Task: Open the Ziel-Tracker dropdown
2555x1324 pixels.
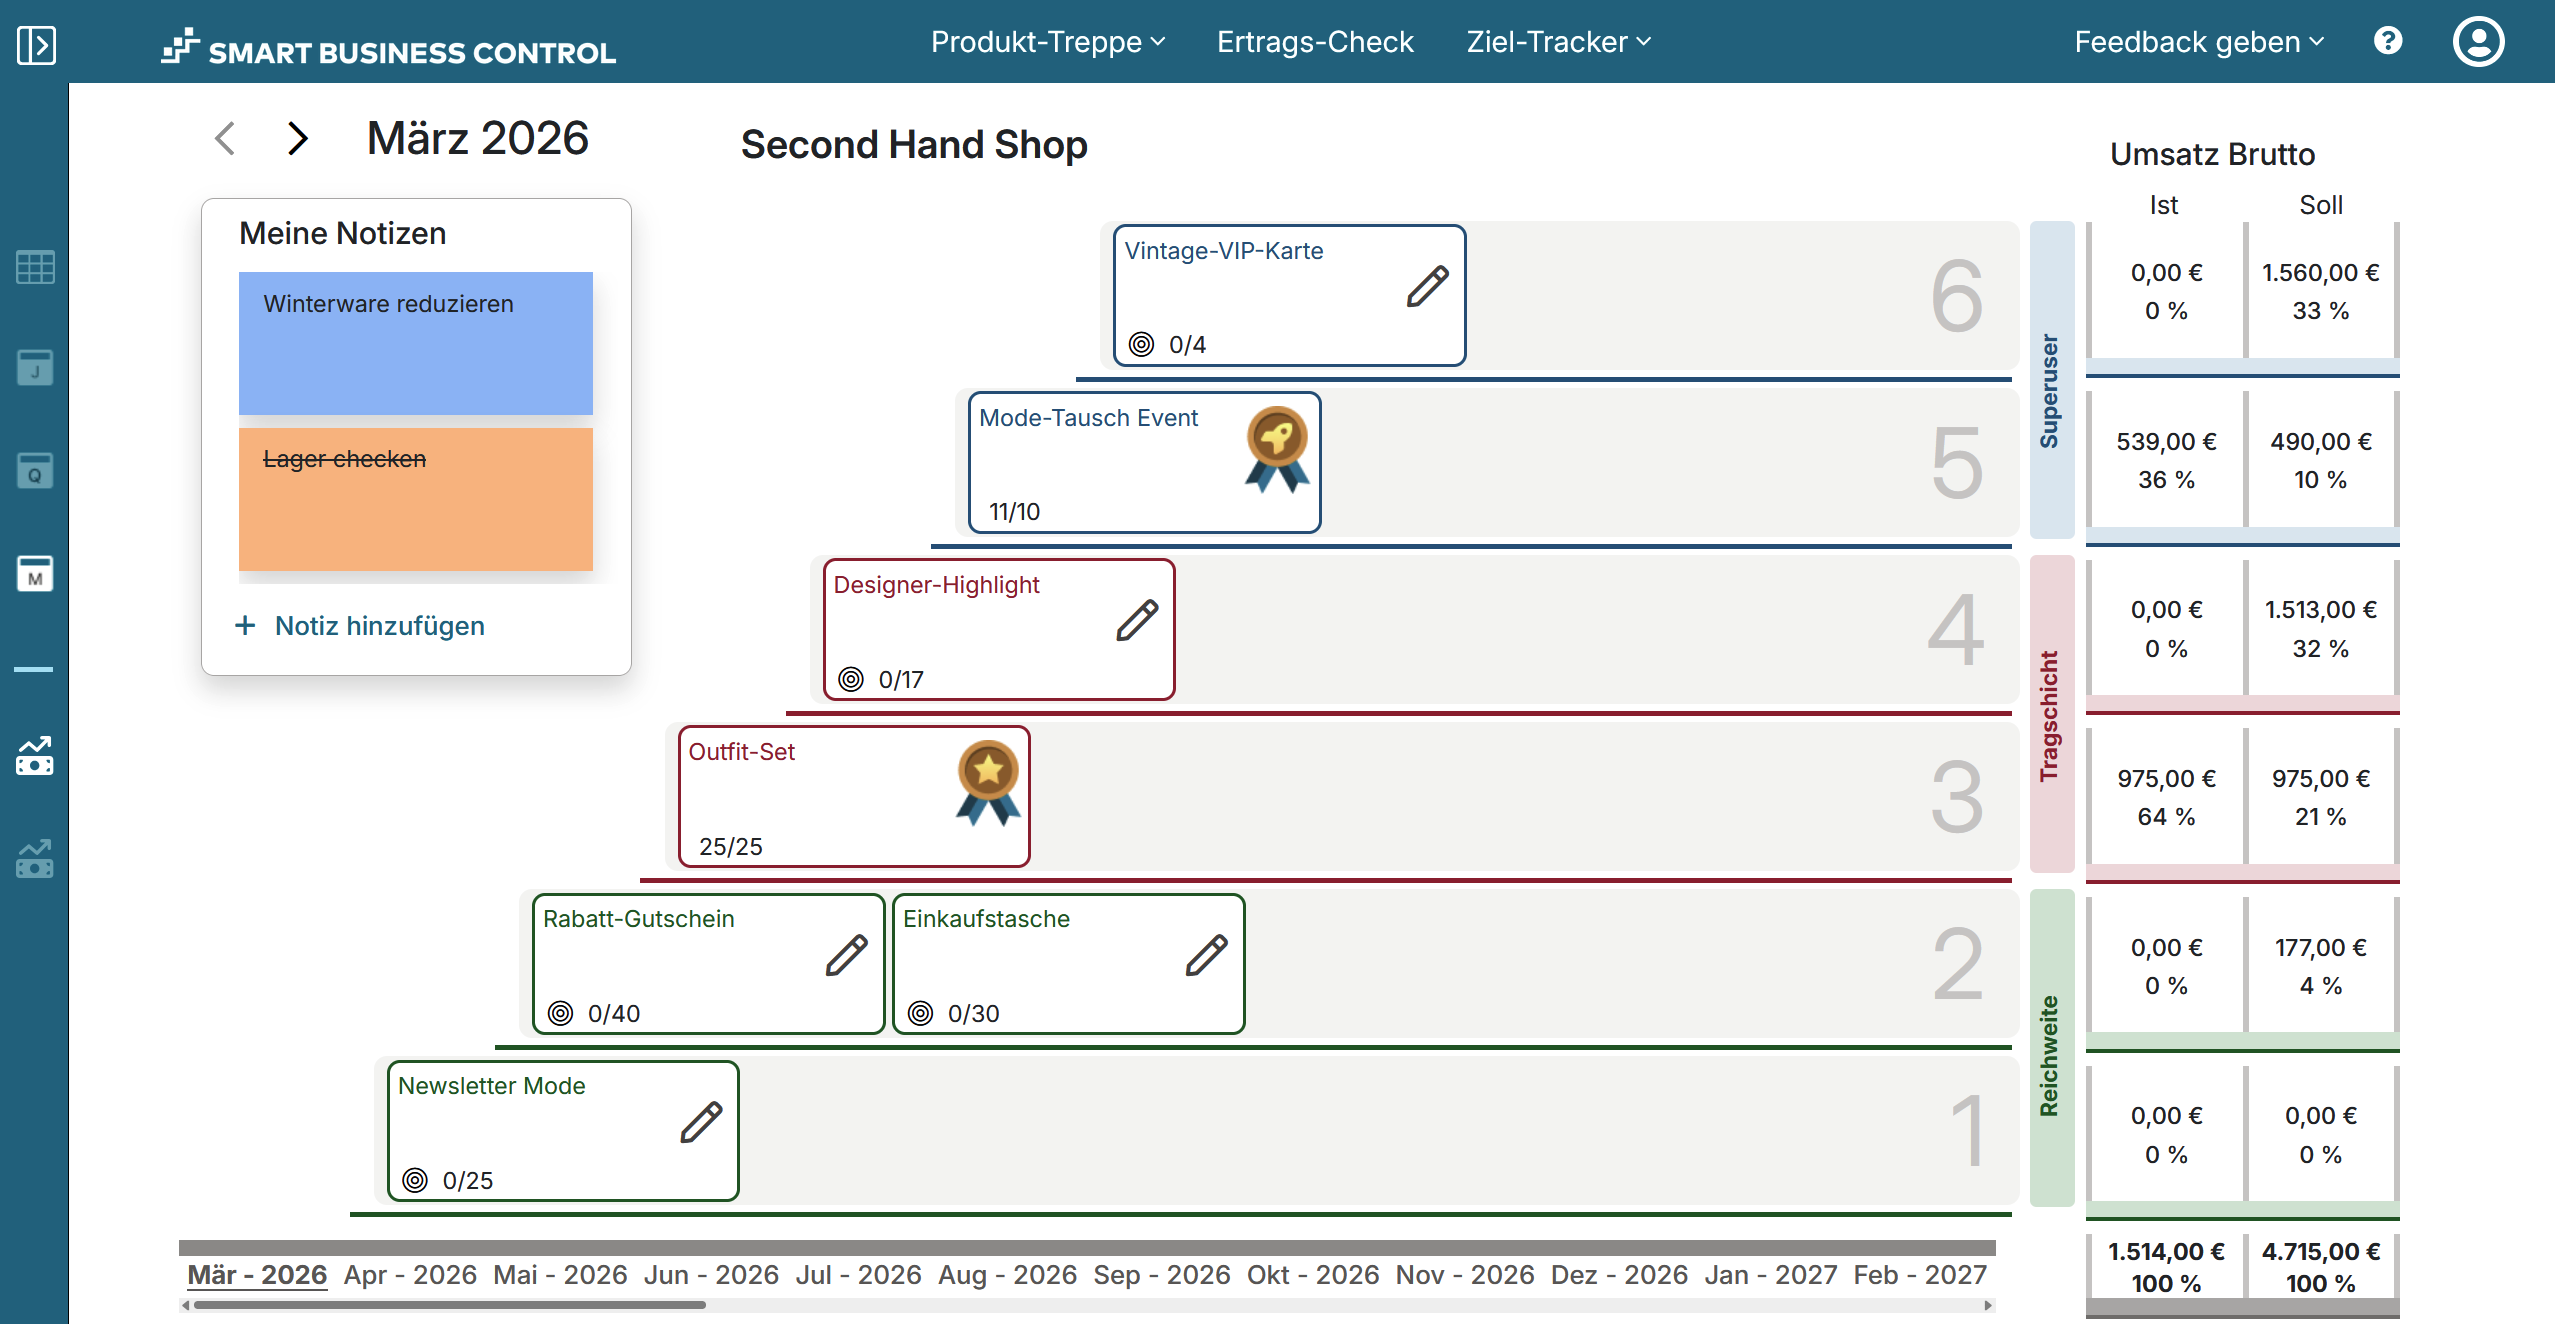Action: [x=1557, y=42]
